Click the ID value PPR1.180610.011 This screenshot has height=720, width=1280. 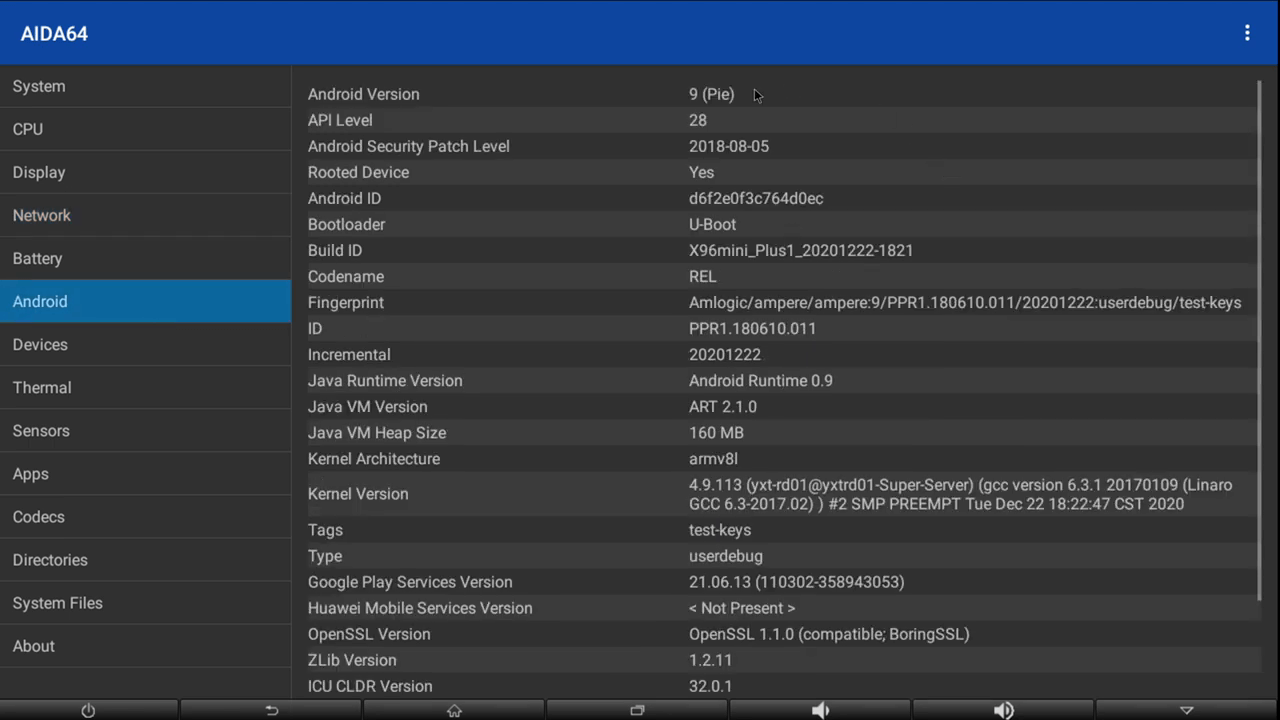752,328
